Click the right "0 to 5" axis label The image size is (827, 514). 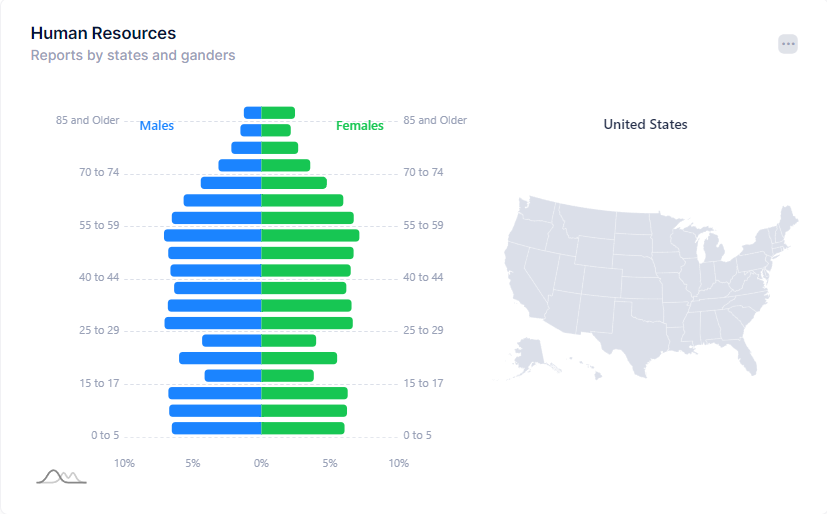(x=417, y=435)
